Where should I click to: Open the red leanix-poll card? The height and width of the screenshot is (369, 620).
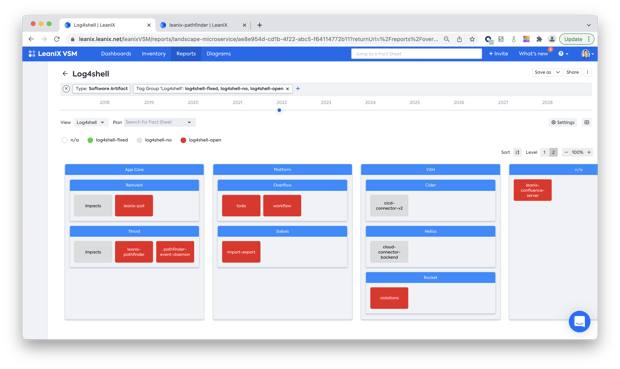[134, 206]
